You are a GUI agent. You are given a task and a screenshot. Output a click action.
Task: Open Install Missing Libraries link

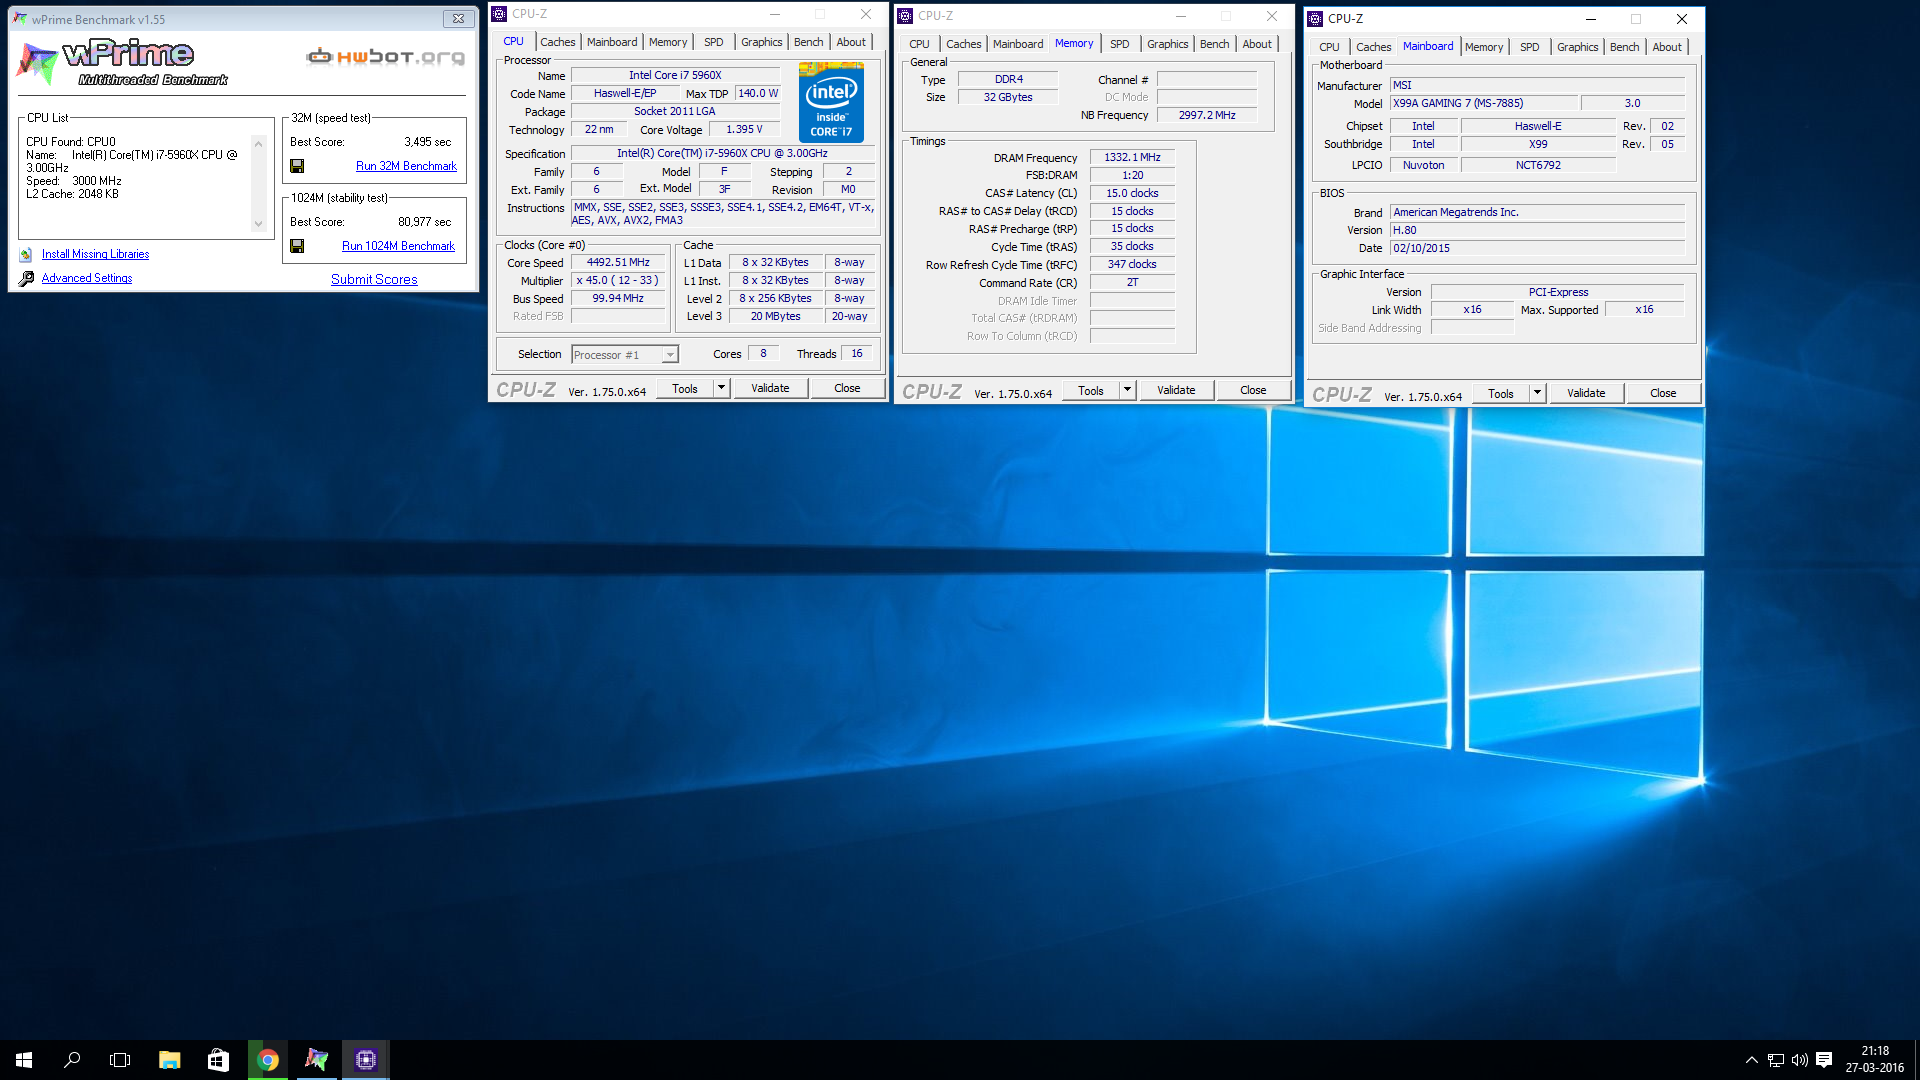point(95,255)
